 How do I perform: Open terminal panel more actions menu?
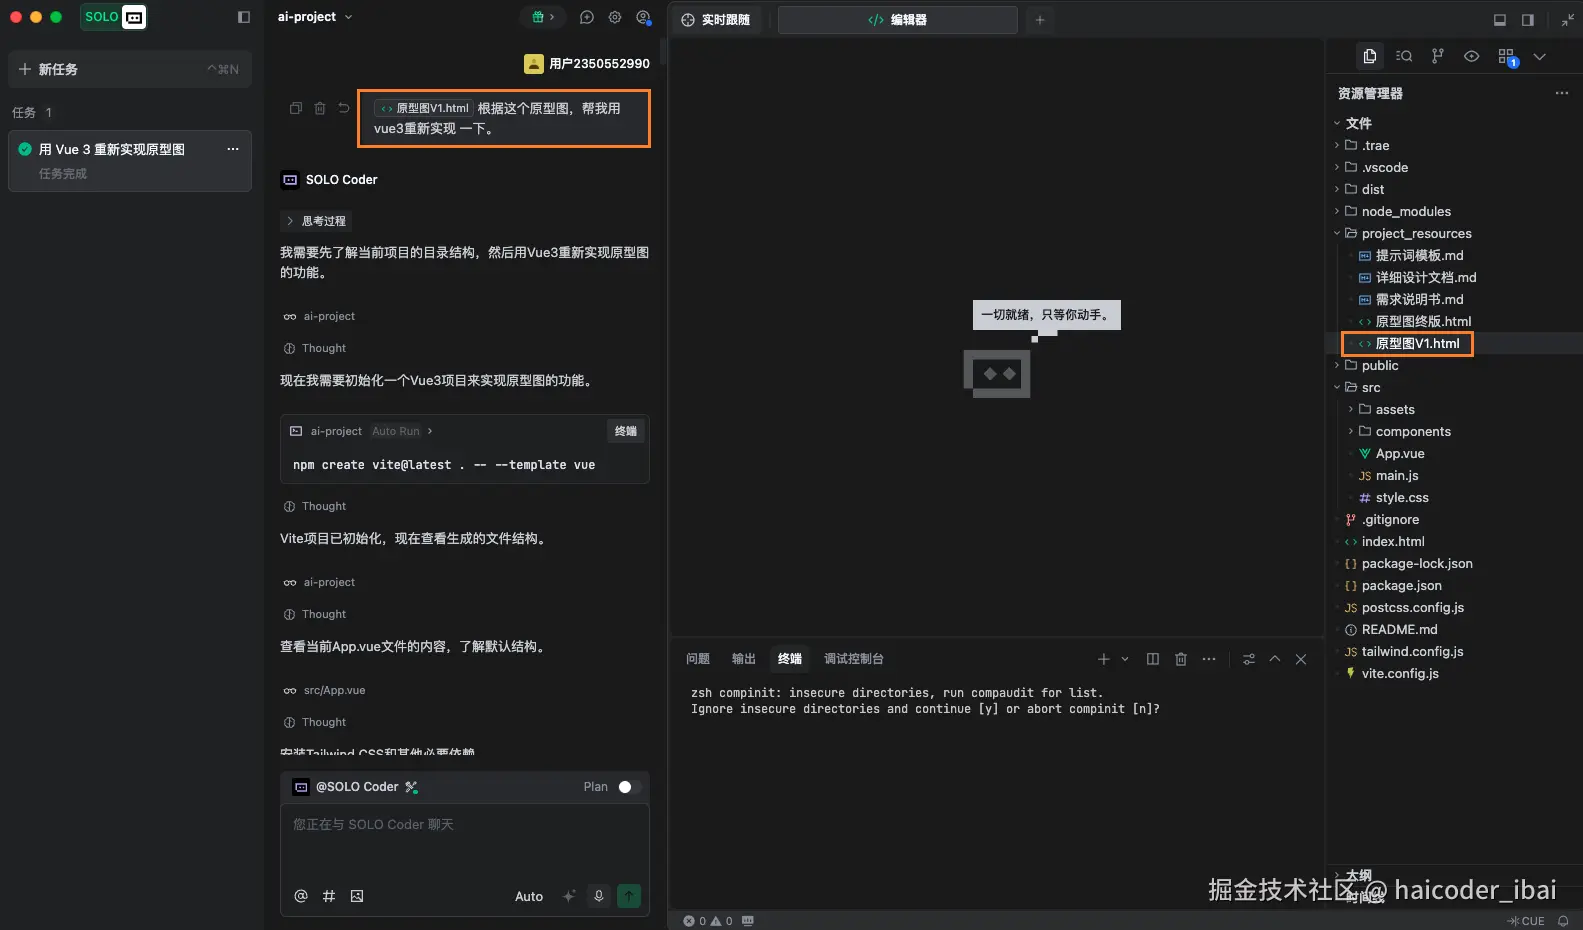click(1209, 659)
